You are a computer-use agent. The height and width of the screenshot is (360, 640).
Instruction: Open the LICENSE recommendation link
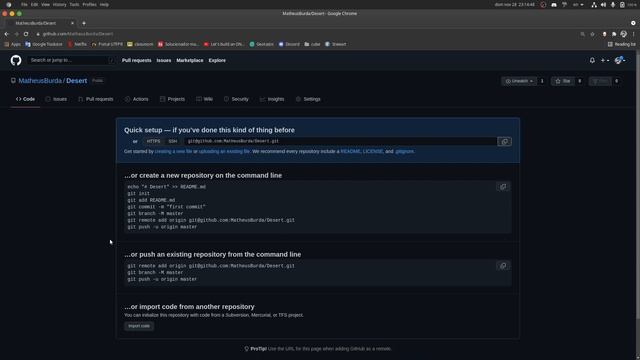tap(373, 151)
